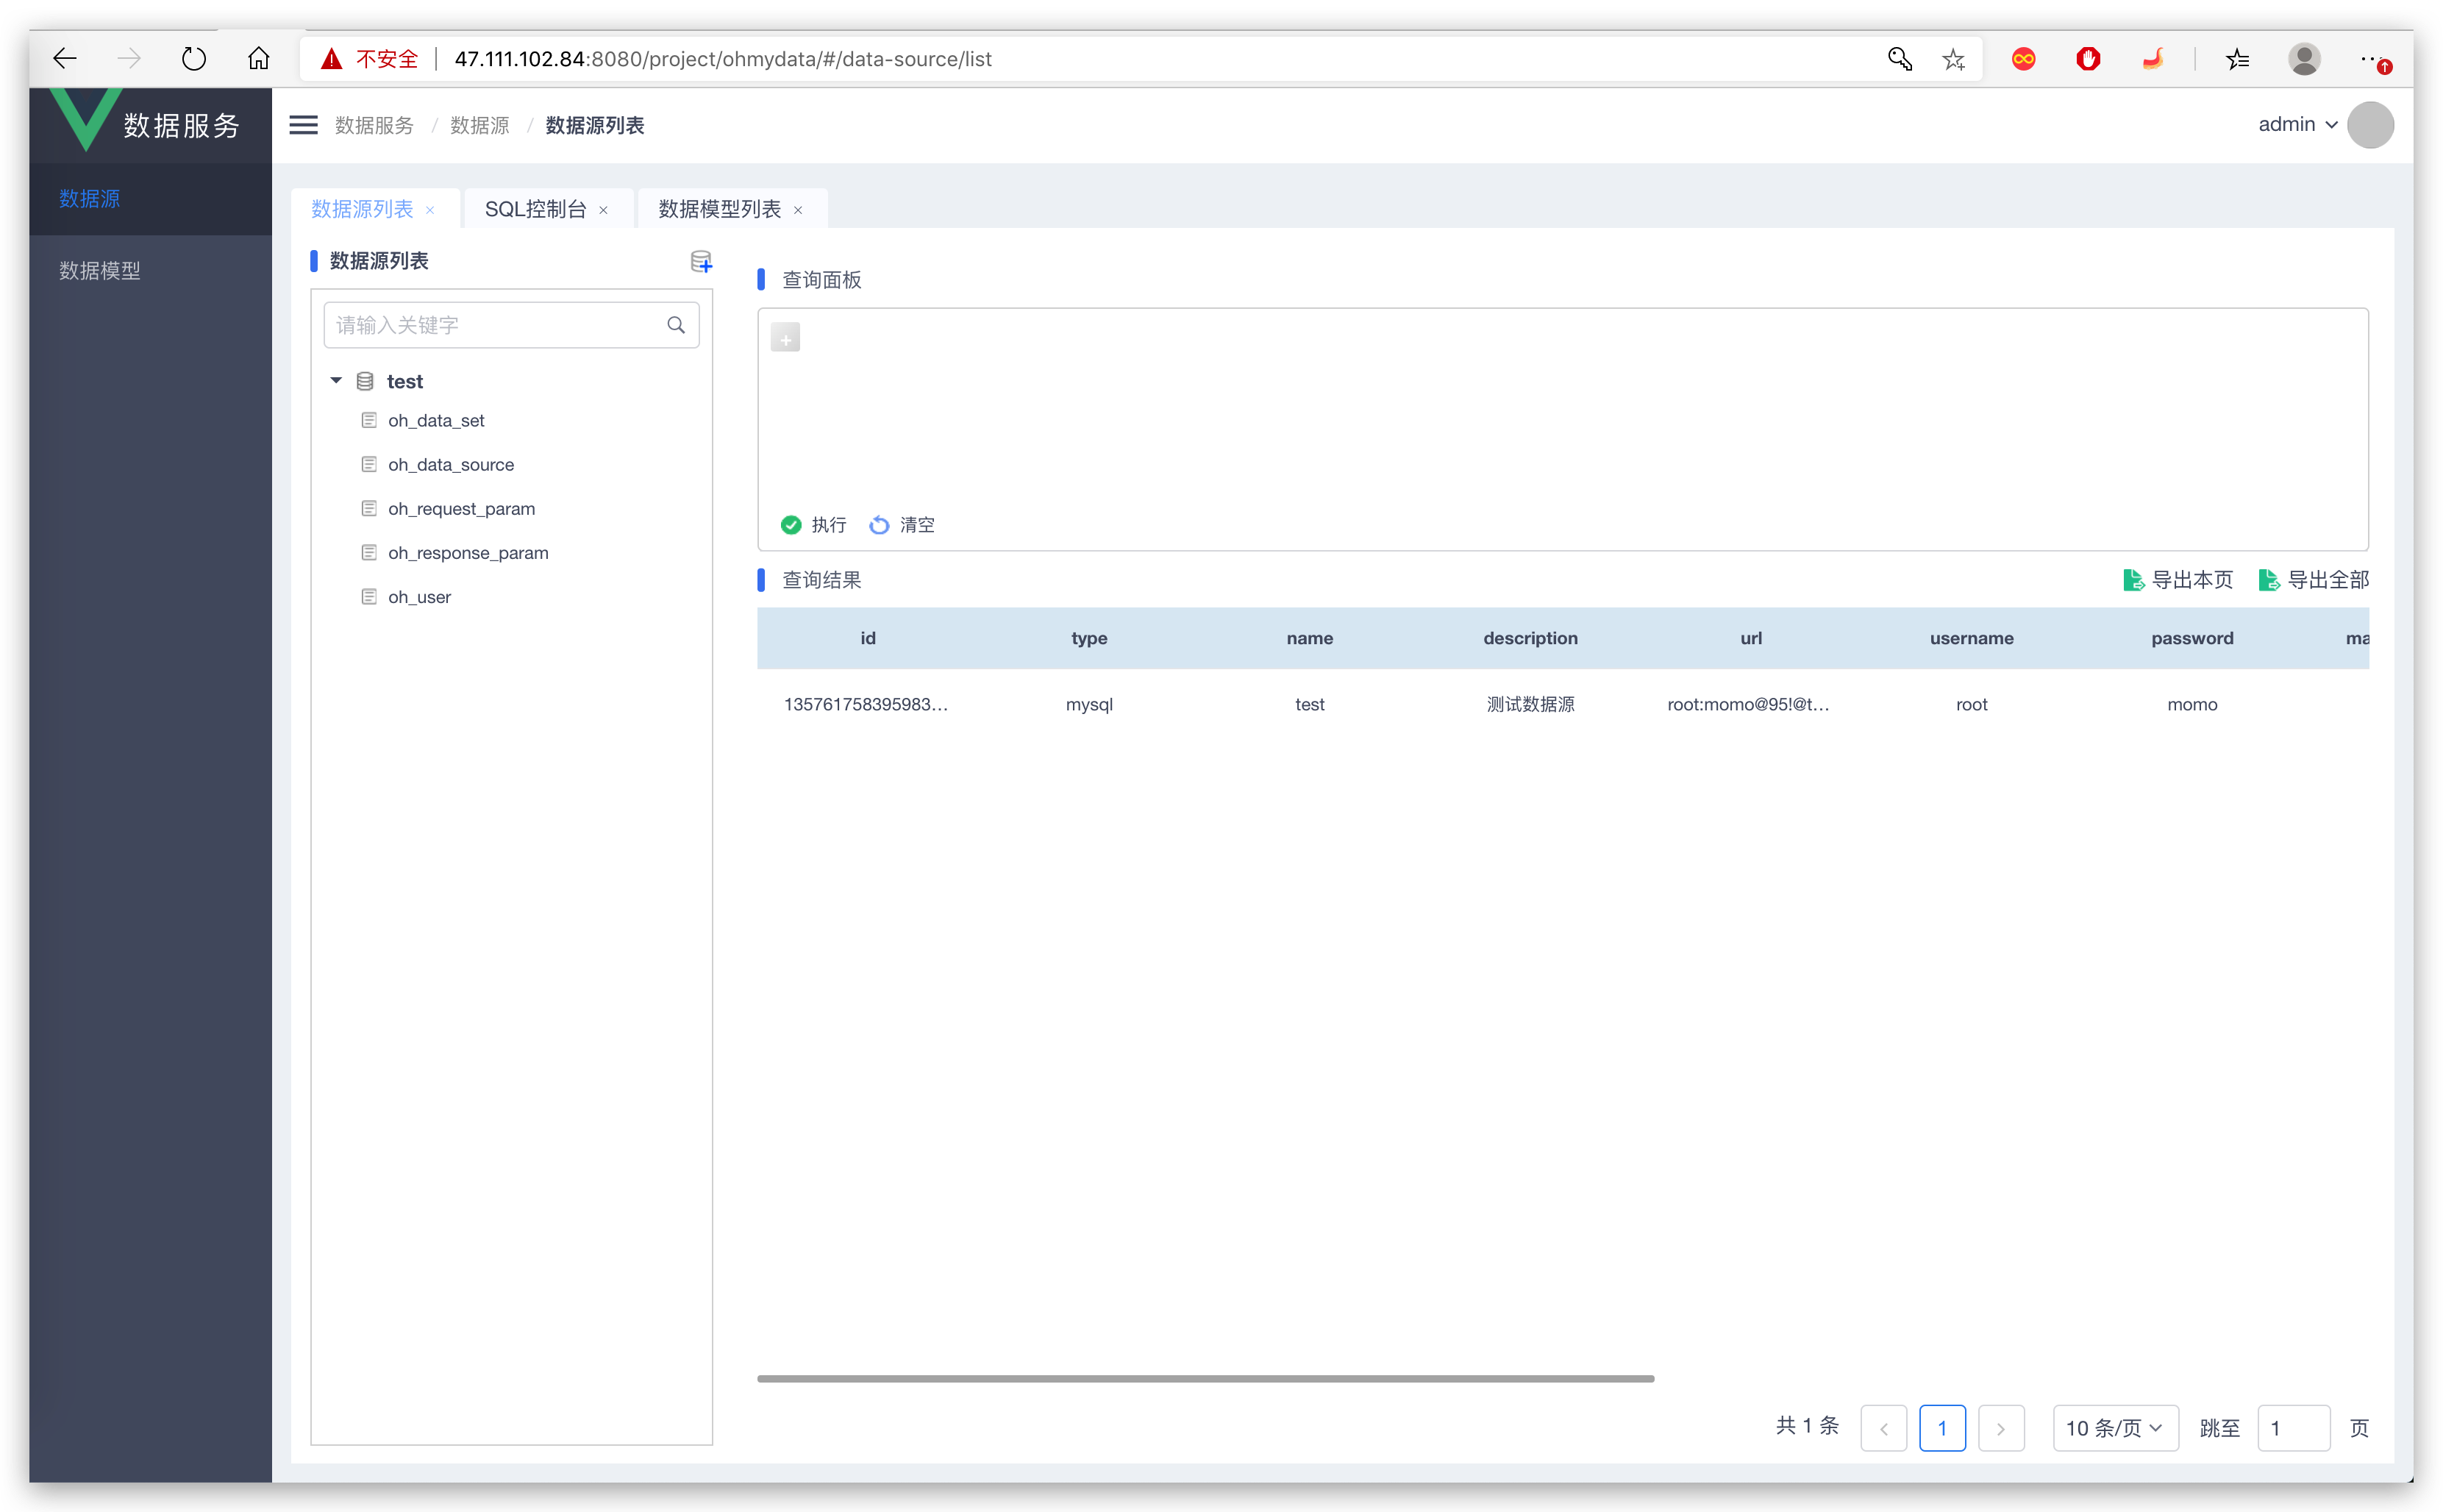Open the admin user dropdown
2443x1512 pixels.
2297,124
